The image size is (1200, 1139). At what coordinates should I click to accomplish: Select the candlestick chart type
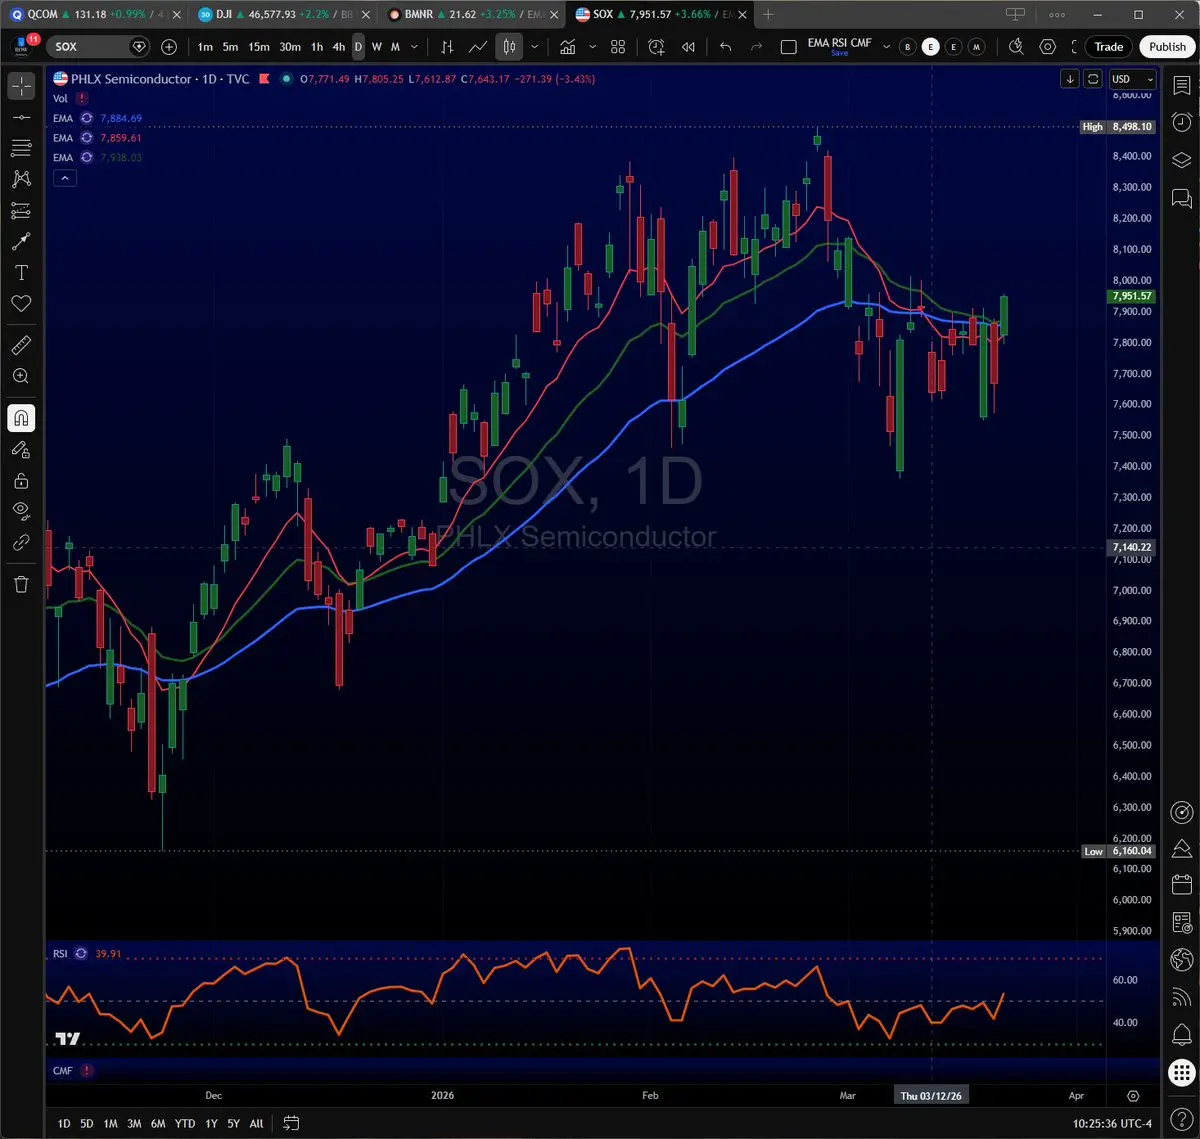tap(509, 47)
